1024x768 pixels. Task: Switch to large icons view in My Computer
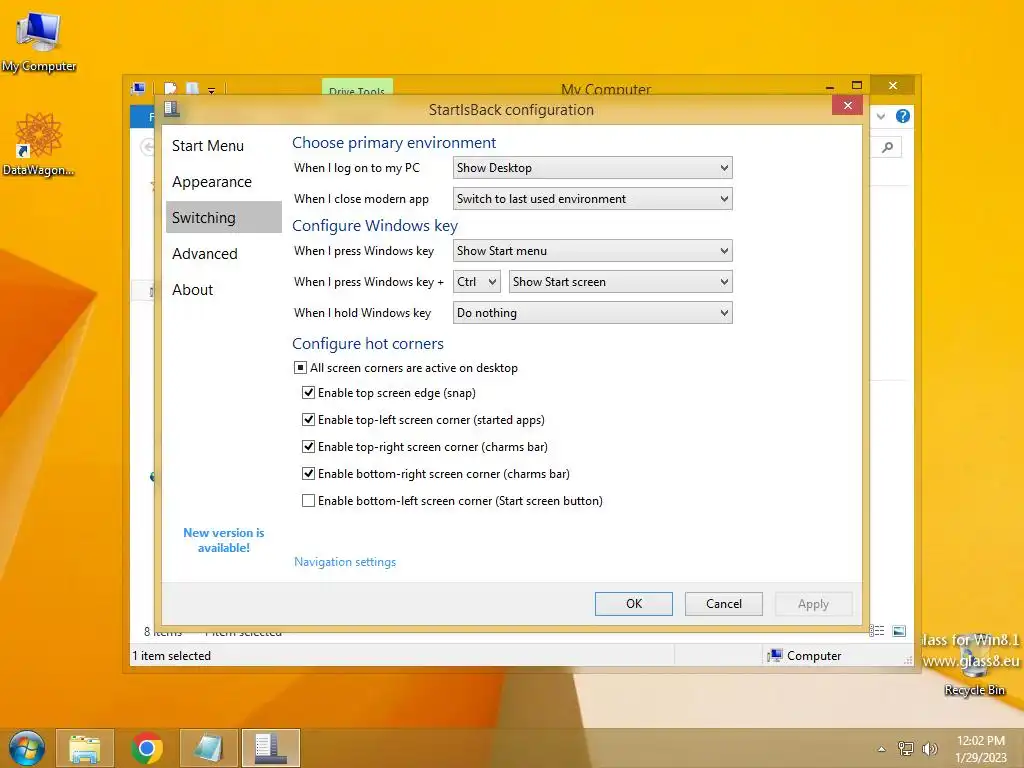point(899,631)
